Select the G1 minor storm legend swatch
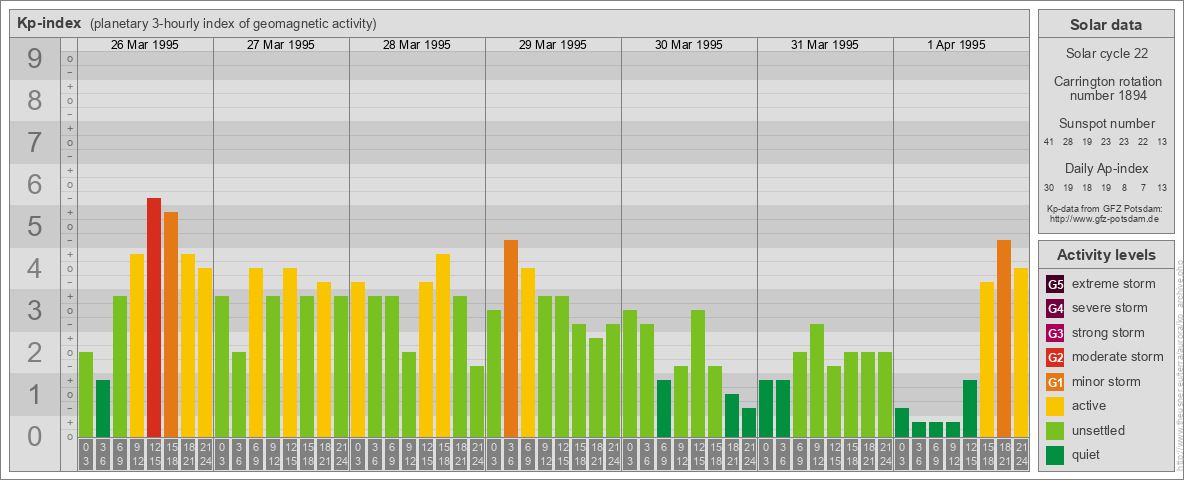Image resolution: width=1184 pixels, height=480 pixels. pyautogui.click(x=1055, y=382)
